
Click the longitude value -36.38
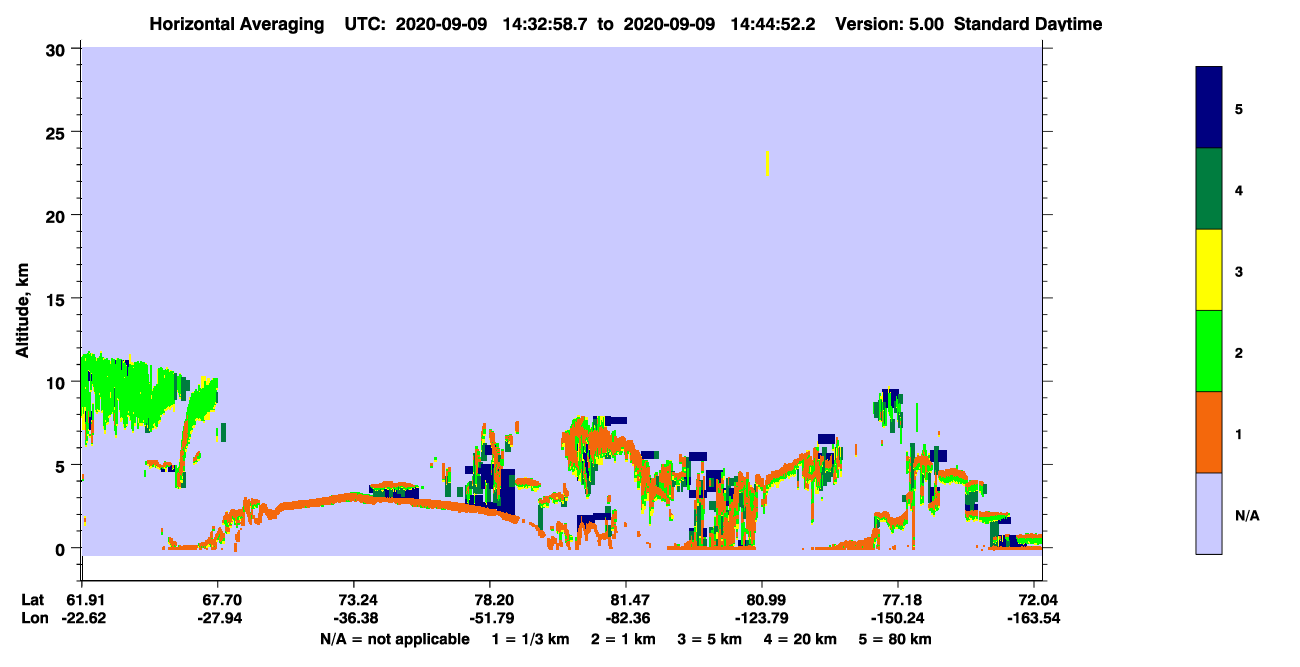[x=354, y=618]
